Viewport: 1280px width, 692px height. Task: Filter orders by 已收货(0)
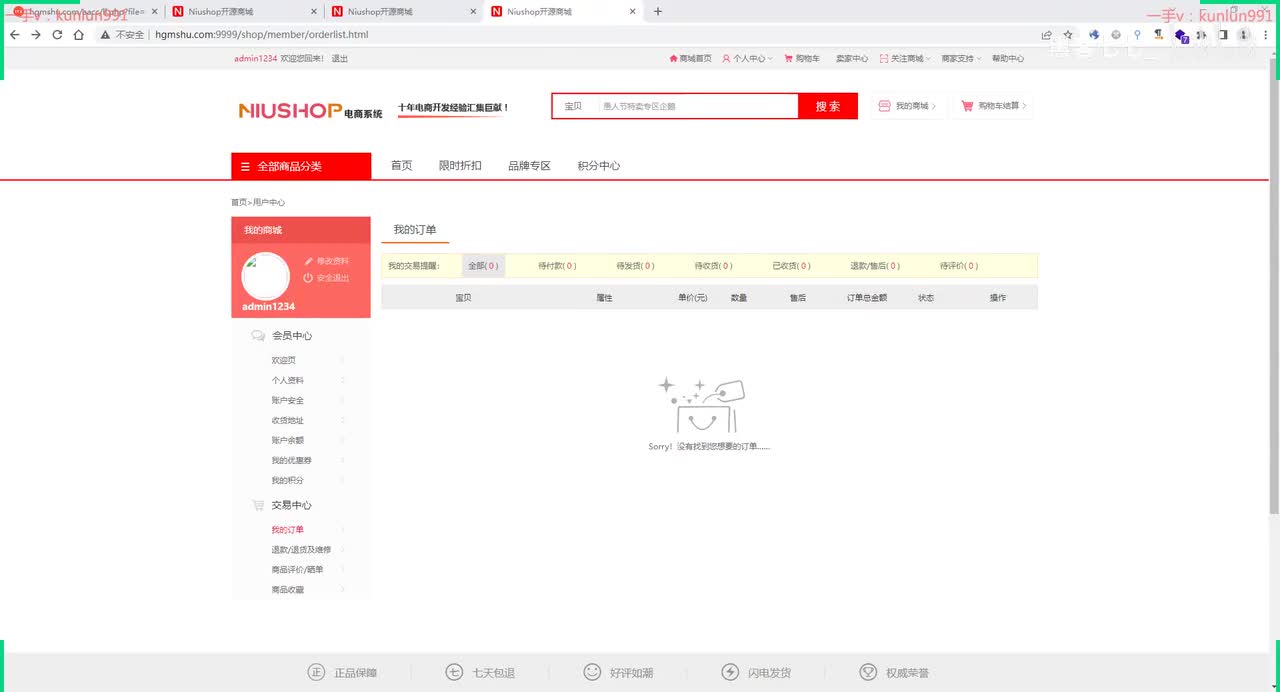pyautogui.click(x=791, y=266)
